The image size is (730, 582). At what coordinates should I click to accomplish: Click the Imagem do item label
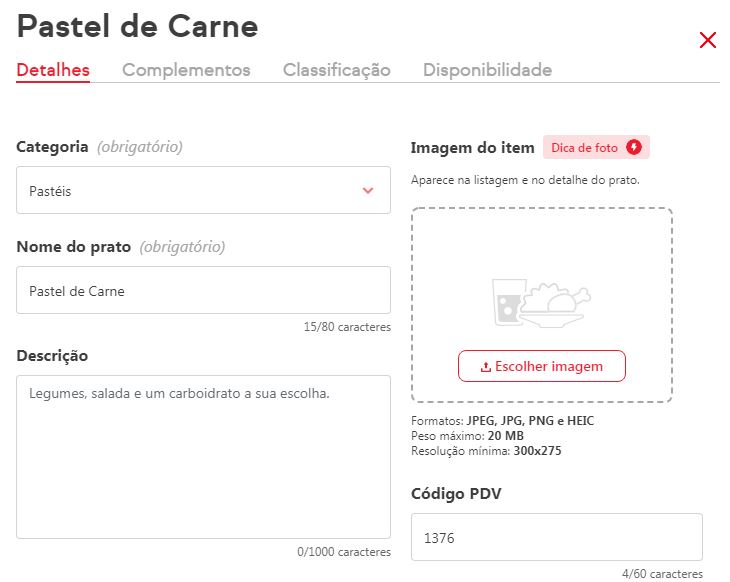472,148
